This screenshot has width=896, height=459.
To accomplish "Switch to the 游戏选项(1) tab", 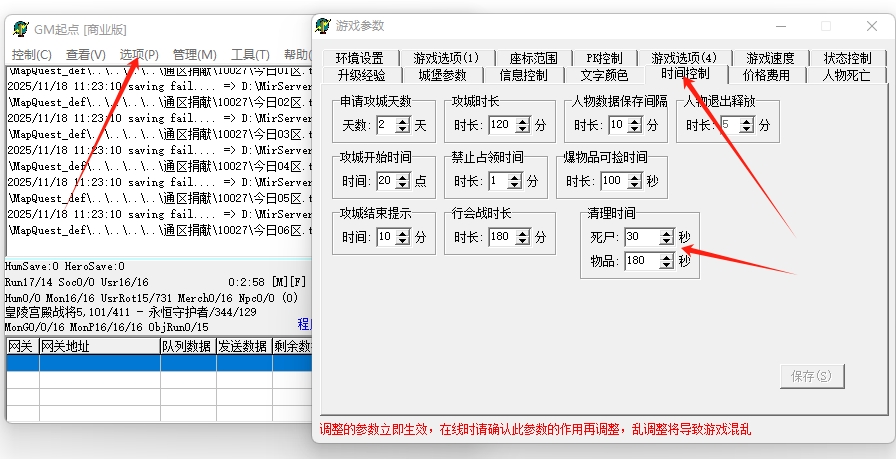I will pos(446,58).
